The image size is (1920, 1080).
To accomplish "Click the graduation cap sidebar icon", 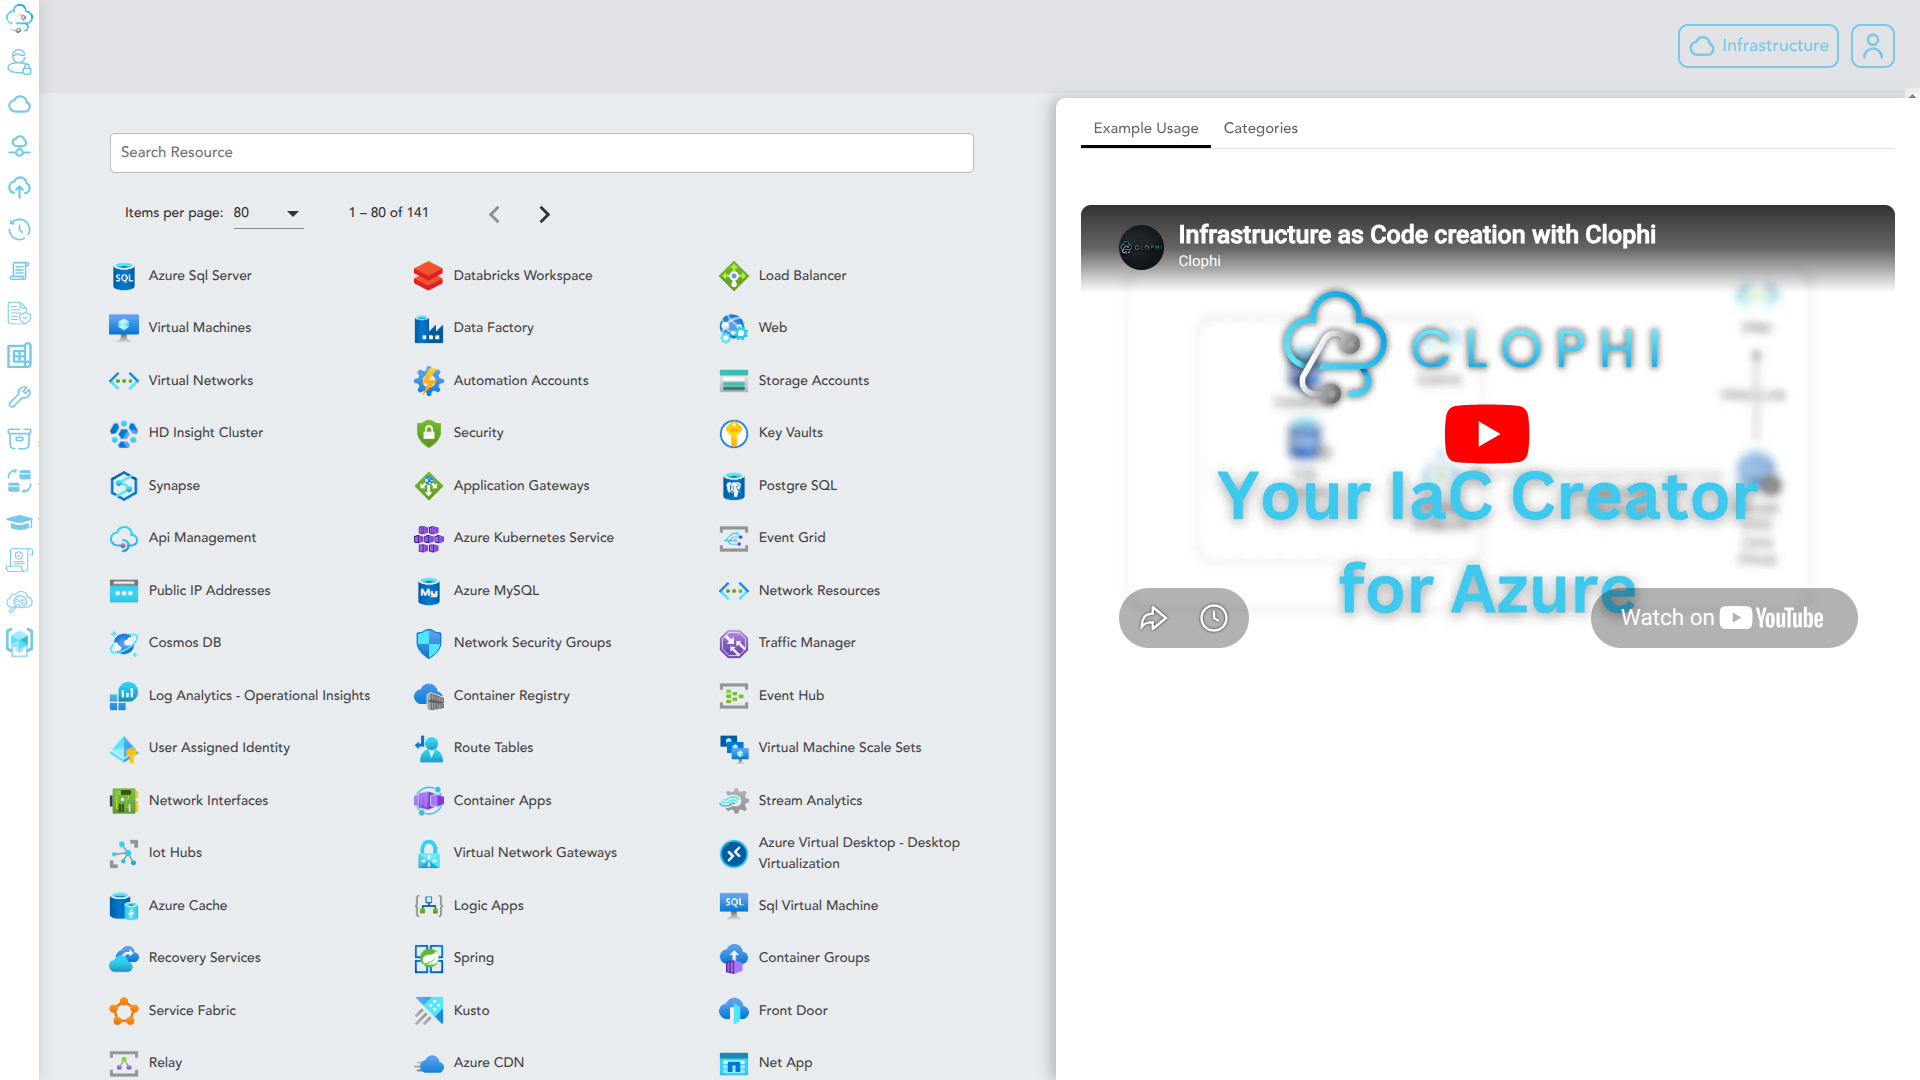I will pyautogui.click(x=19, y=522).
